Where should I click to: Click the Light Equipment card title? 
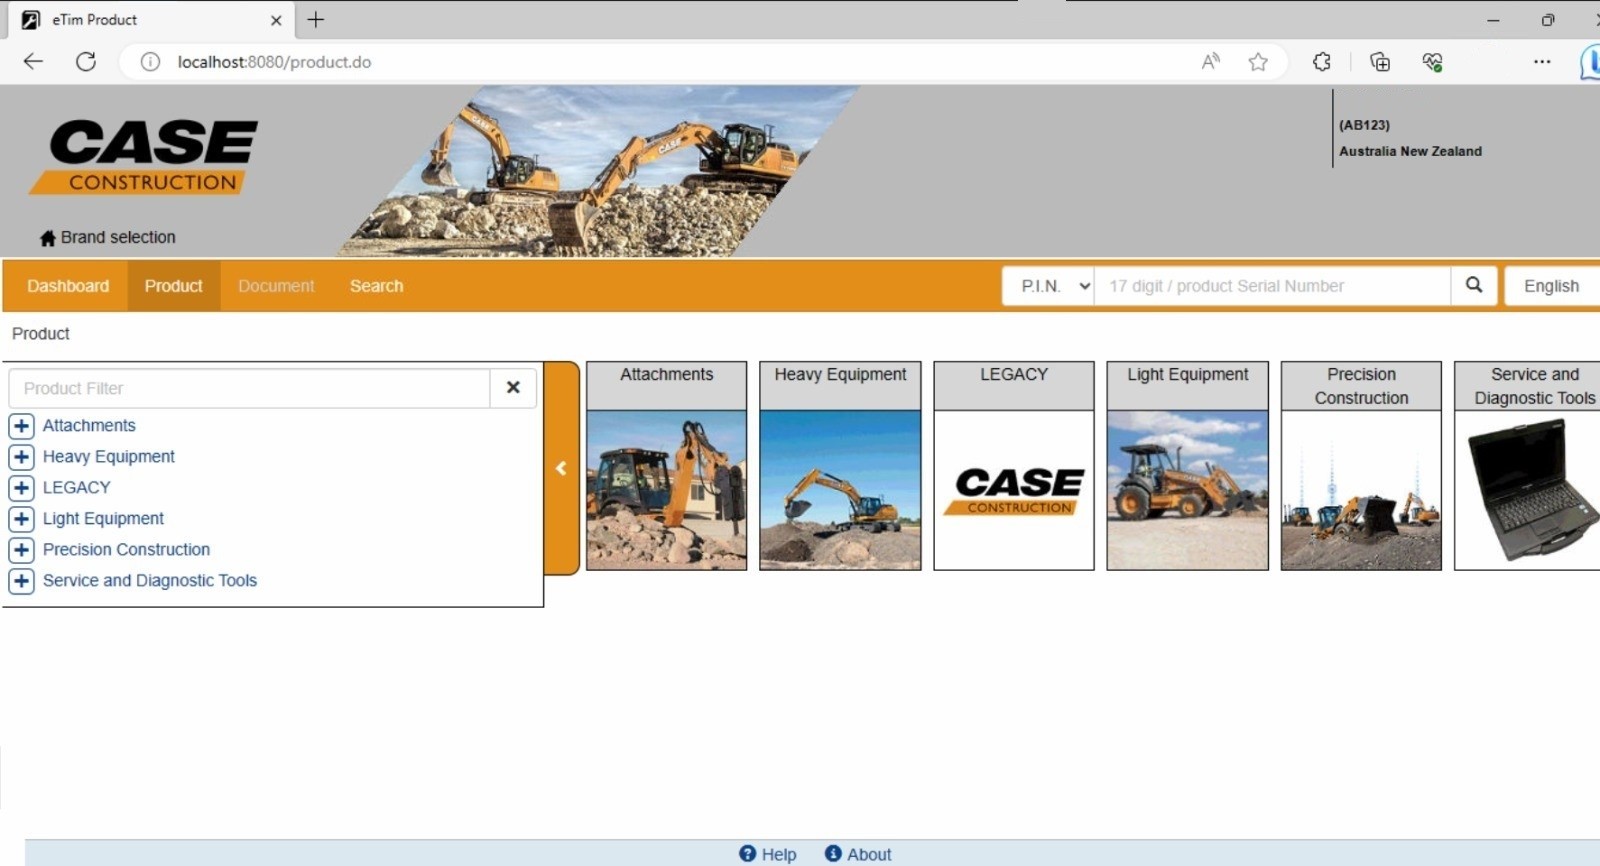tap(1188, 374)
